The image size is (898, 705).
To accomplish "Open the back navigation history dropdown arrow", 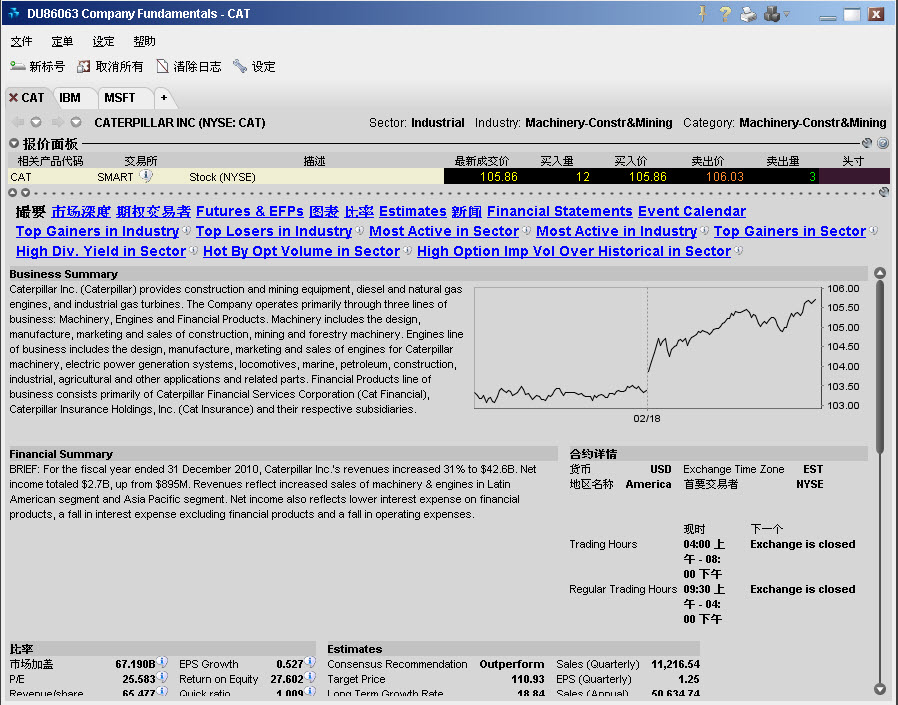I will point(36,123).
